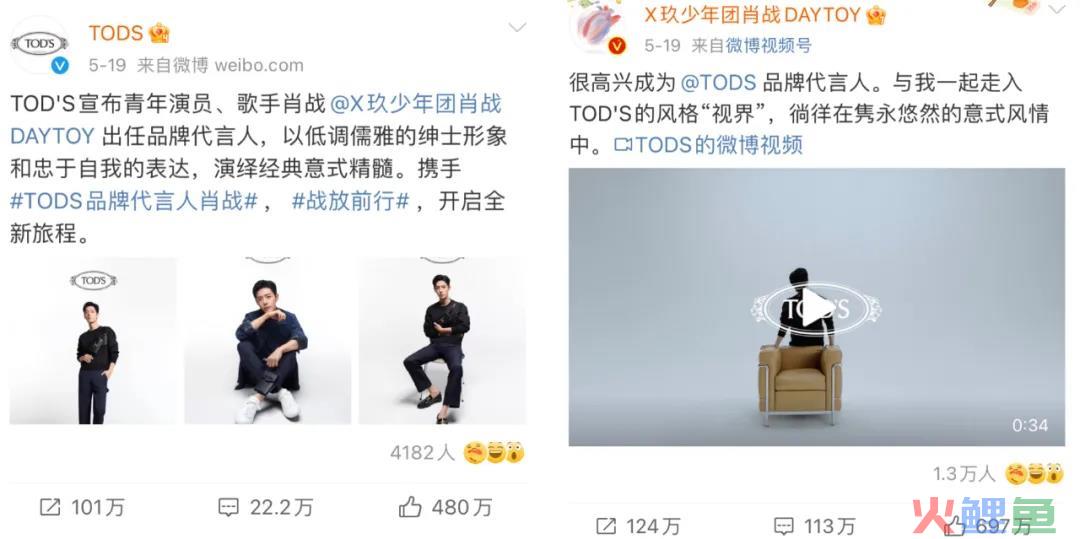Screen dimensions: 1080x539
Task: Expand the right post options chevron
Action: click(1057, 8)
